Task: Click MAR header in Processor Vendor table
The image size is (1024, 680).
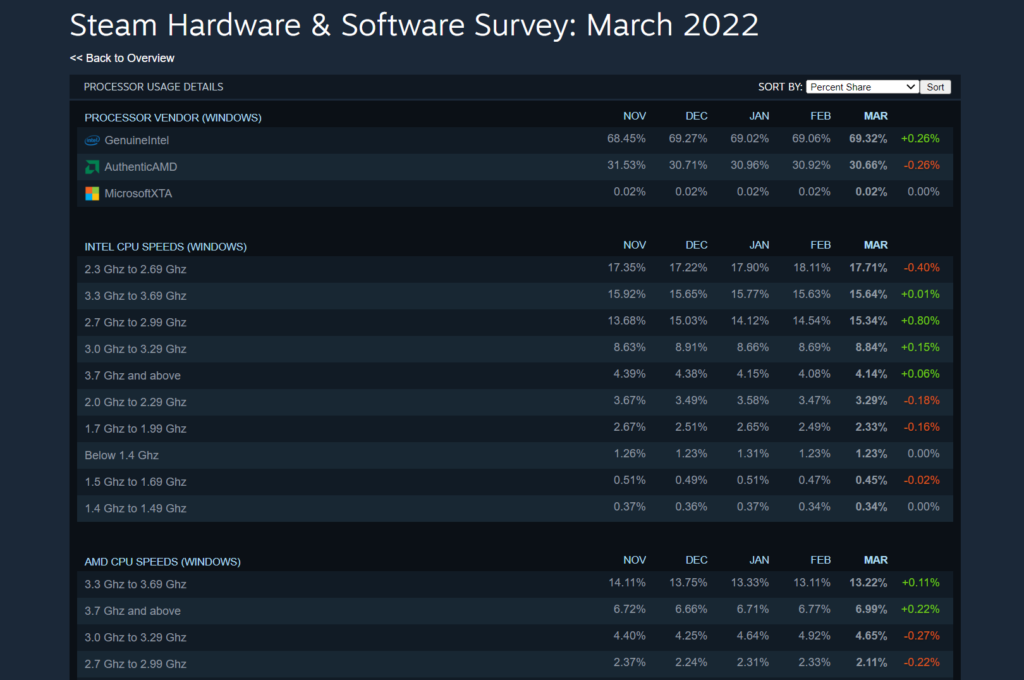Action: 876,116
